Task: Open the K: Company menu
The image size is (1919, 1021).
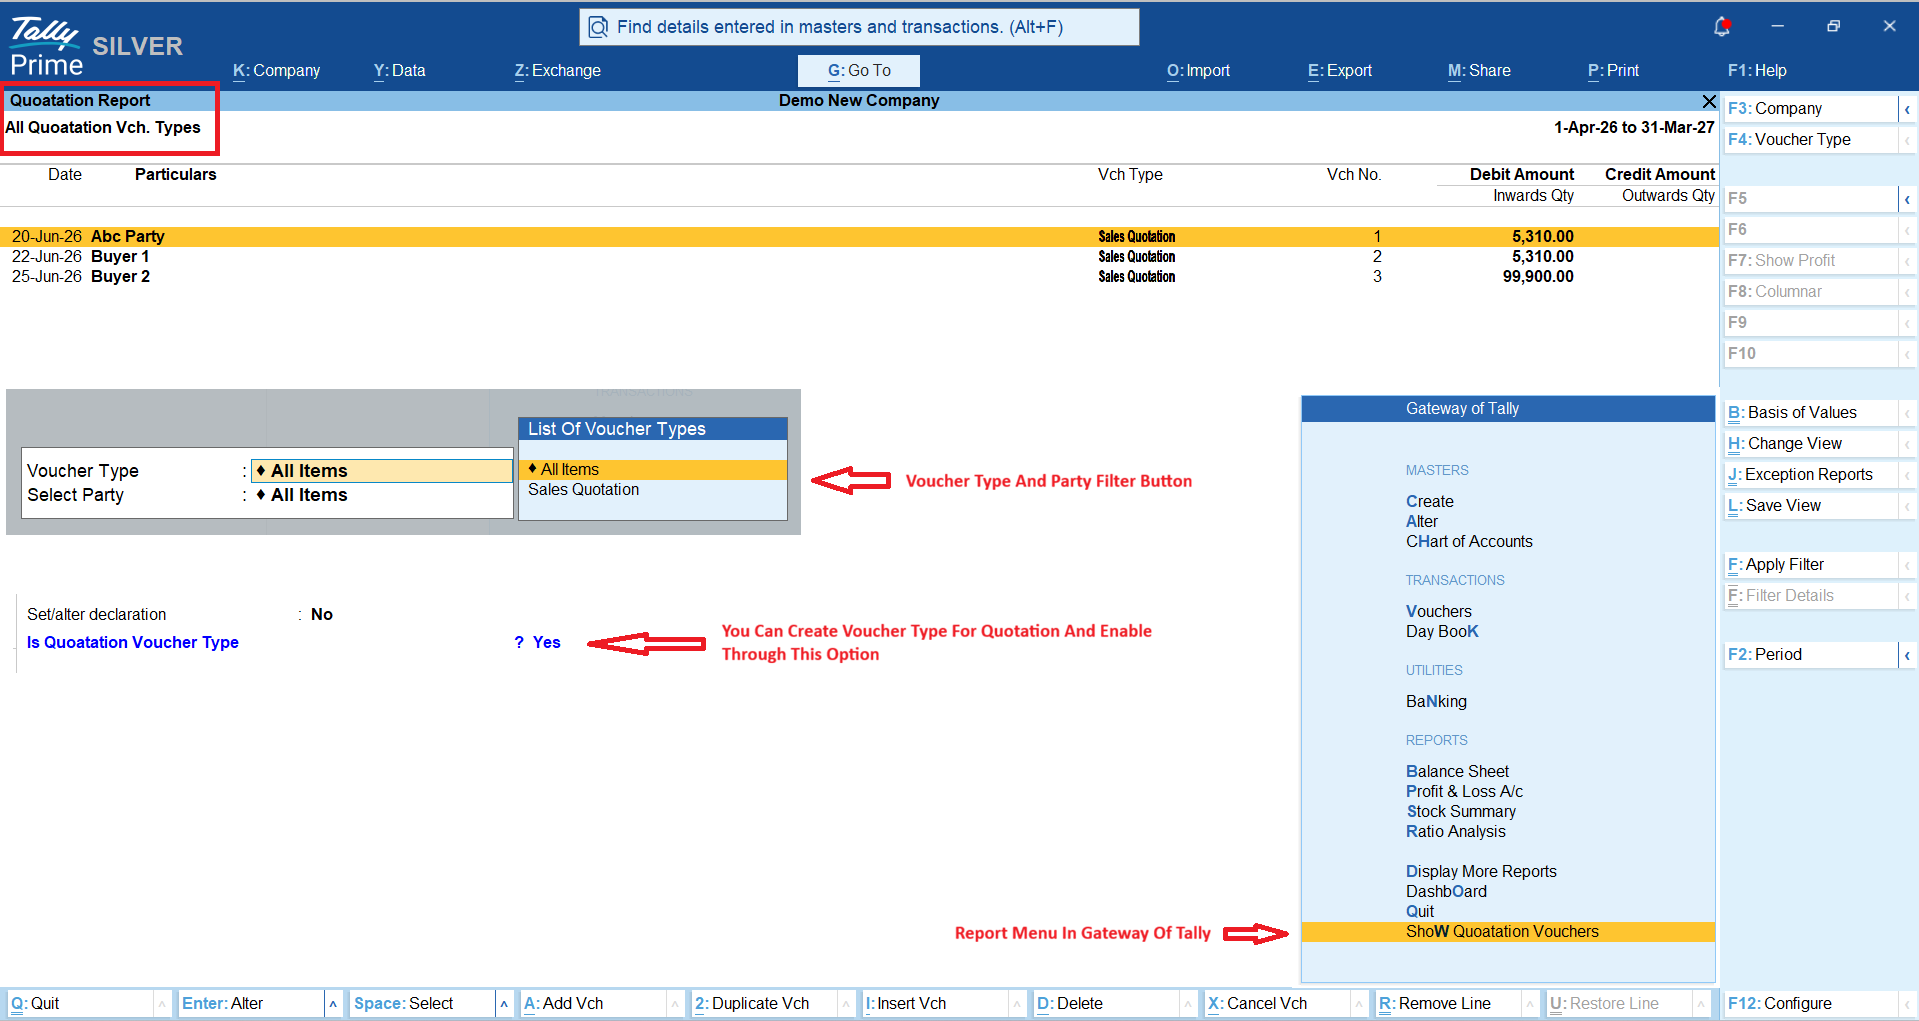Action: point(277,71)
